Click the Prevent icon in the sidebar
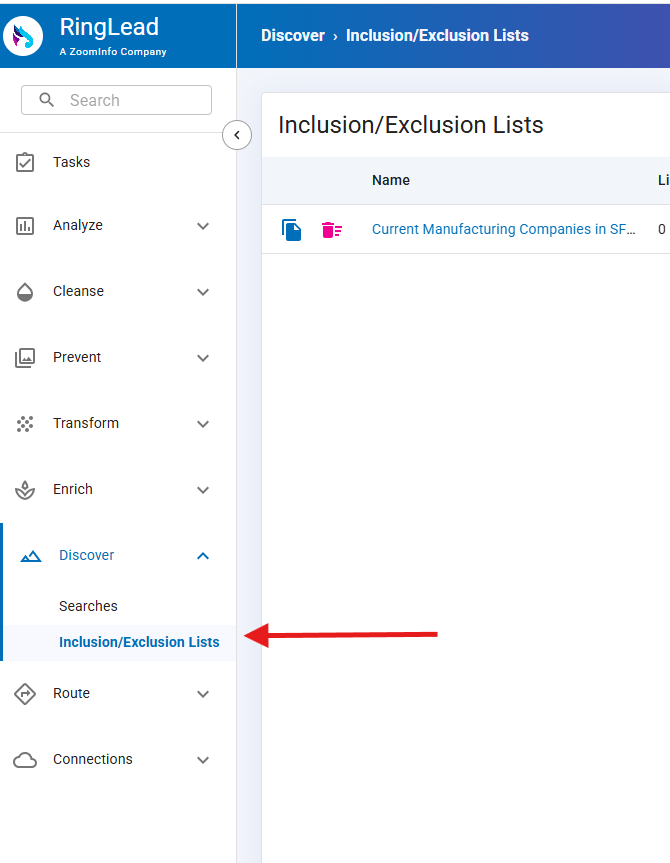 (x=25, y=357)
